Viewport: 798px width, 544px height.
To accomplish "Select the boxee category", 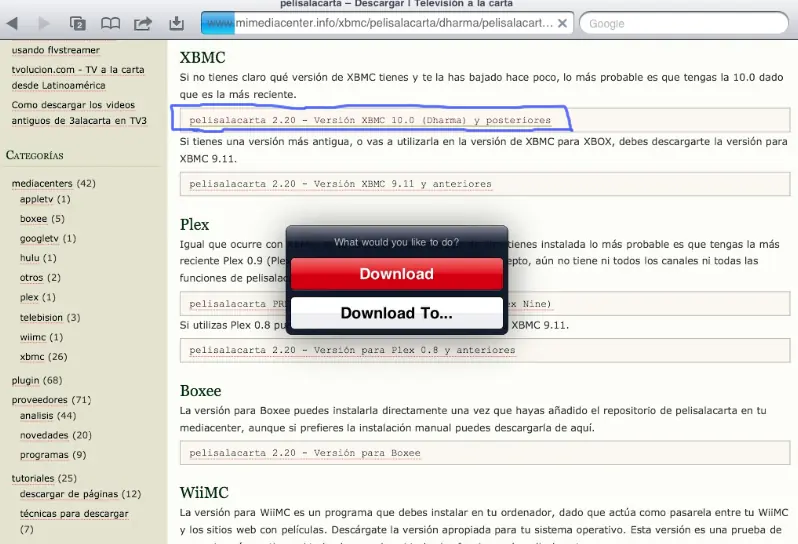I will click(x=34, y=219).
